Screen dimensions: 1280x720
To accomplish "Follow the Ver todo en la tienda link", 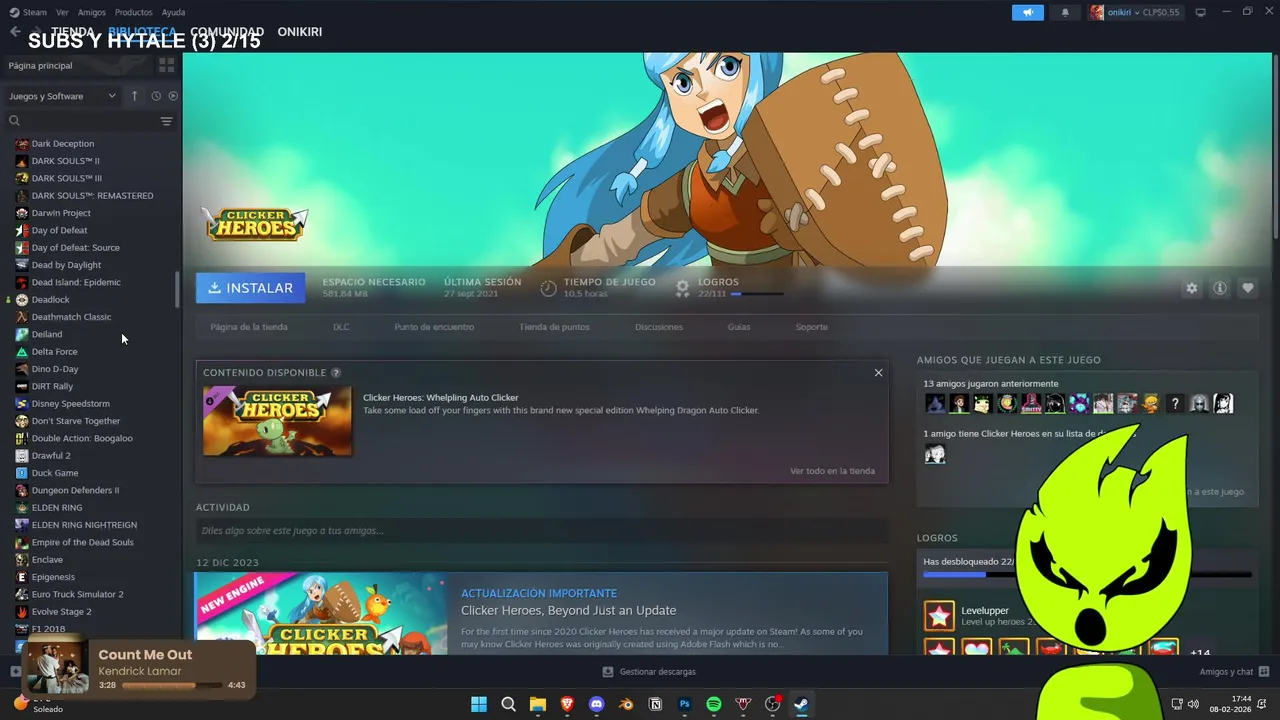I will tap(832, 471).
